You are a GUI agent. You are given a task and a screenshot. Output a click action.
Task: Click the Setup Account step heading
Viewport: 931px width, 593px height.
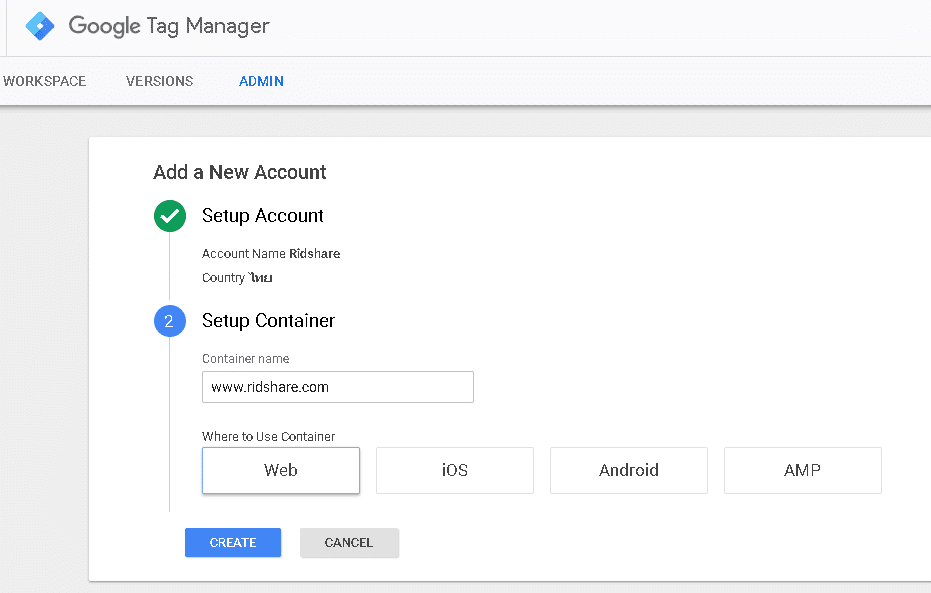[262, 215]
